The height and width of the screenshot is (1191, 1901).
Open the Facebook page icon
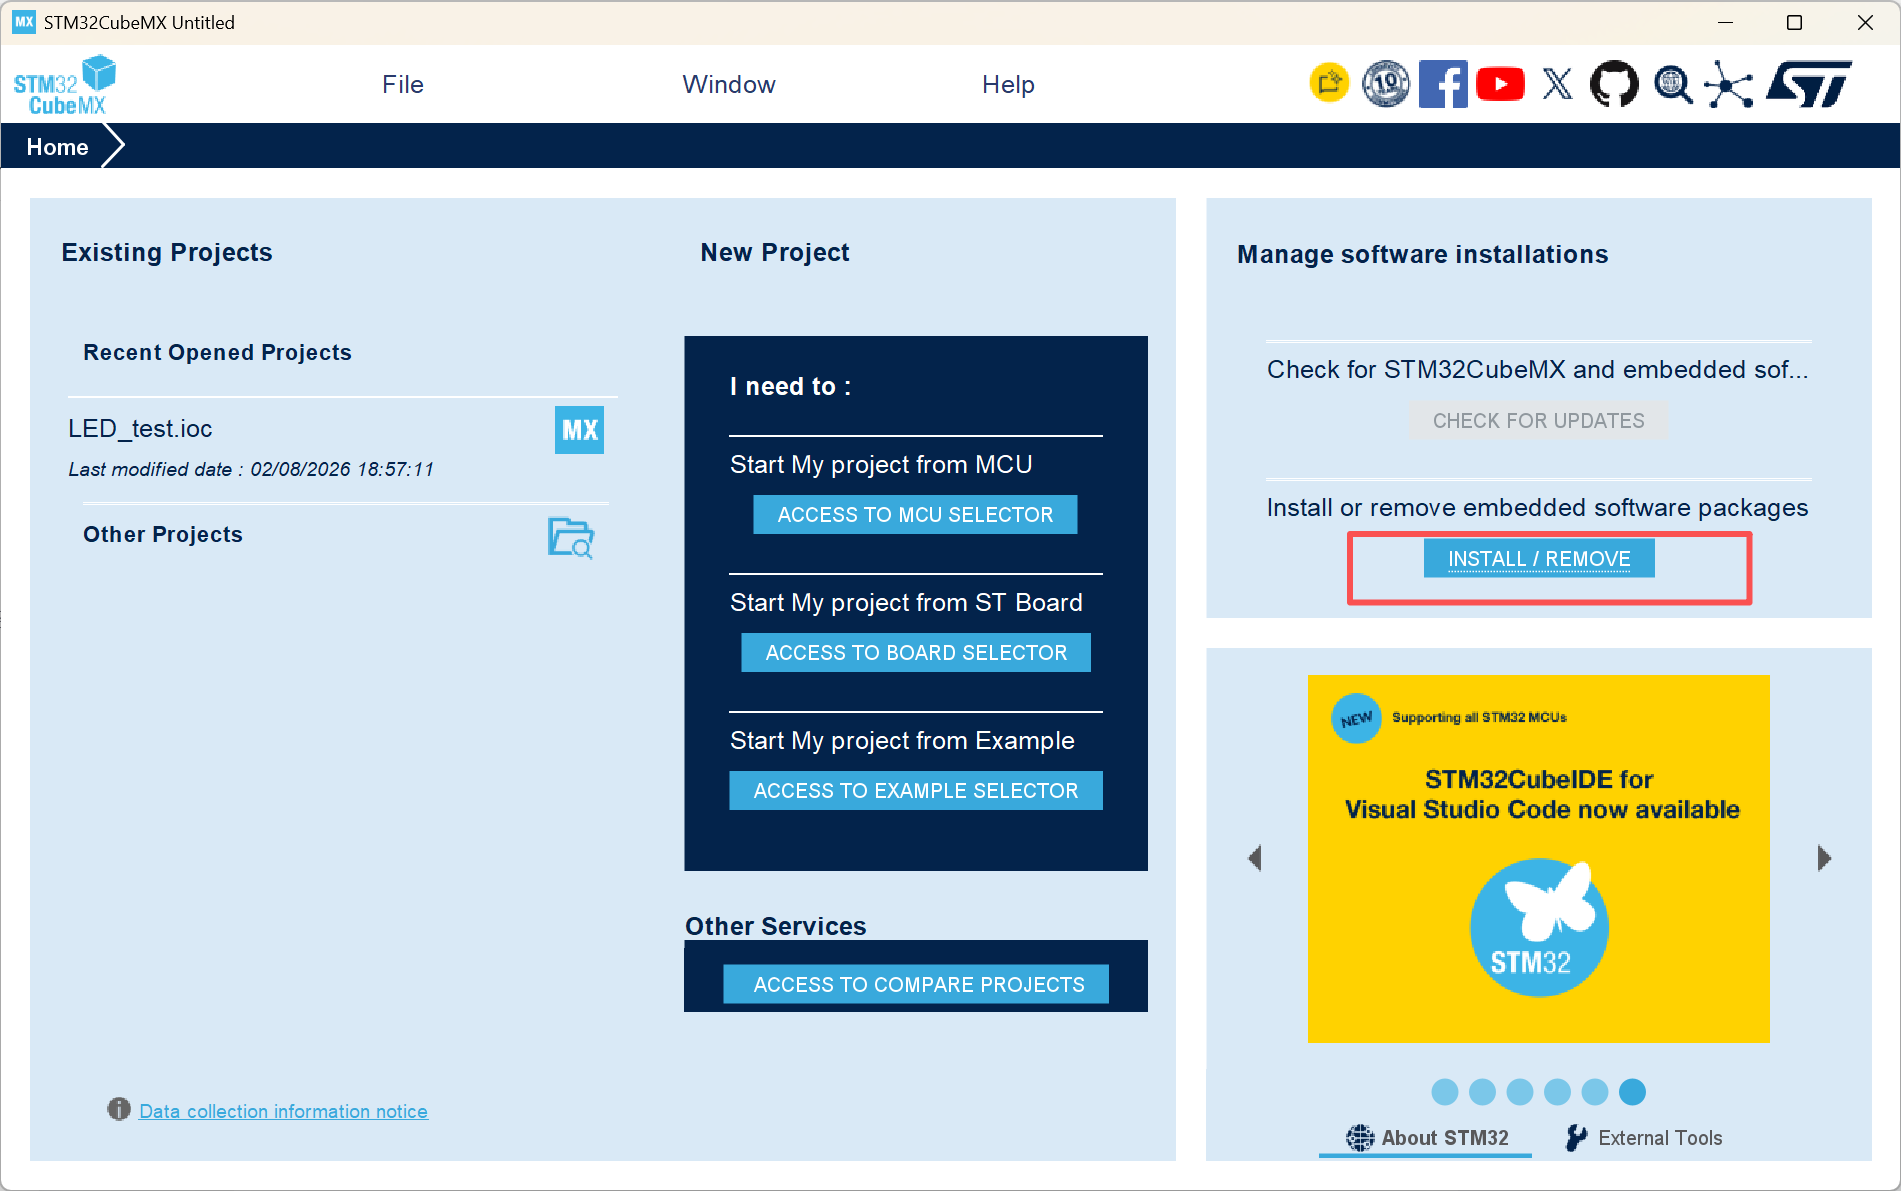tap(1443, 84)
